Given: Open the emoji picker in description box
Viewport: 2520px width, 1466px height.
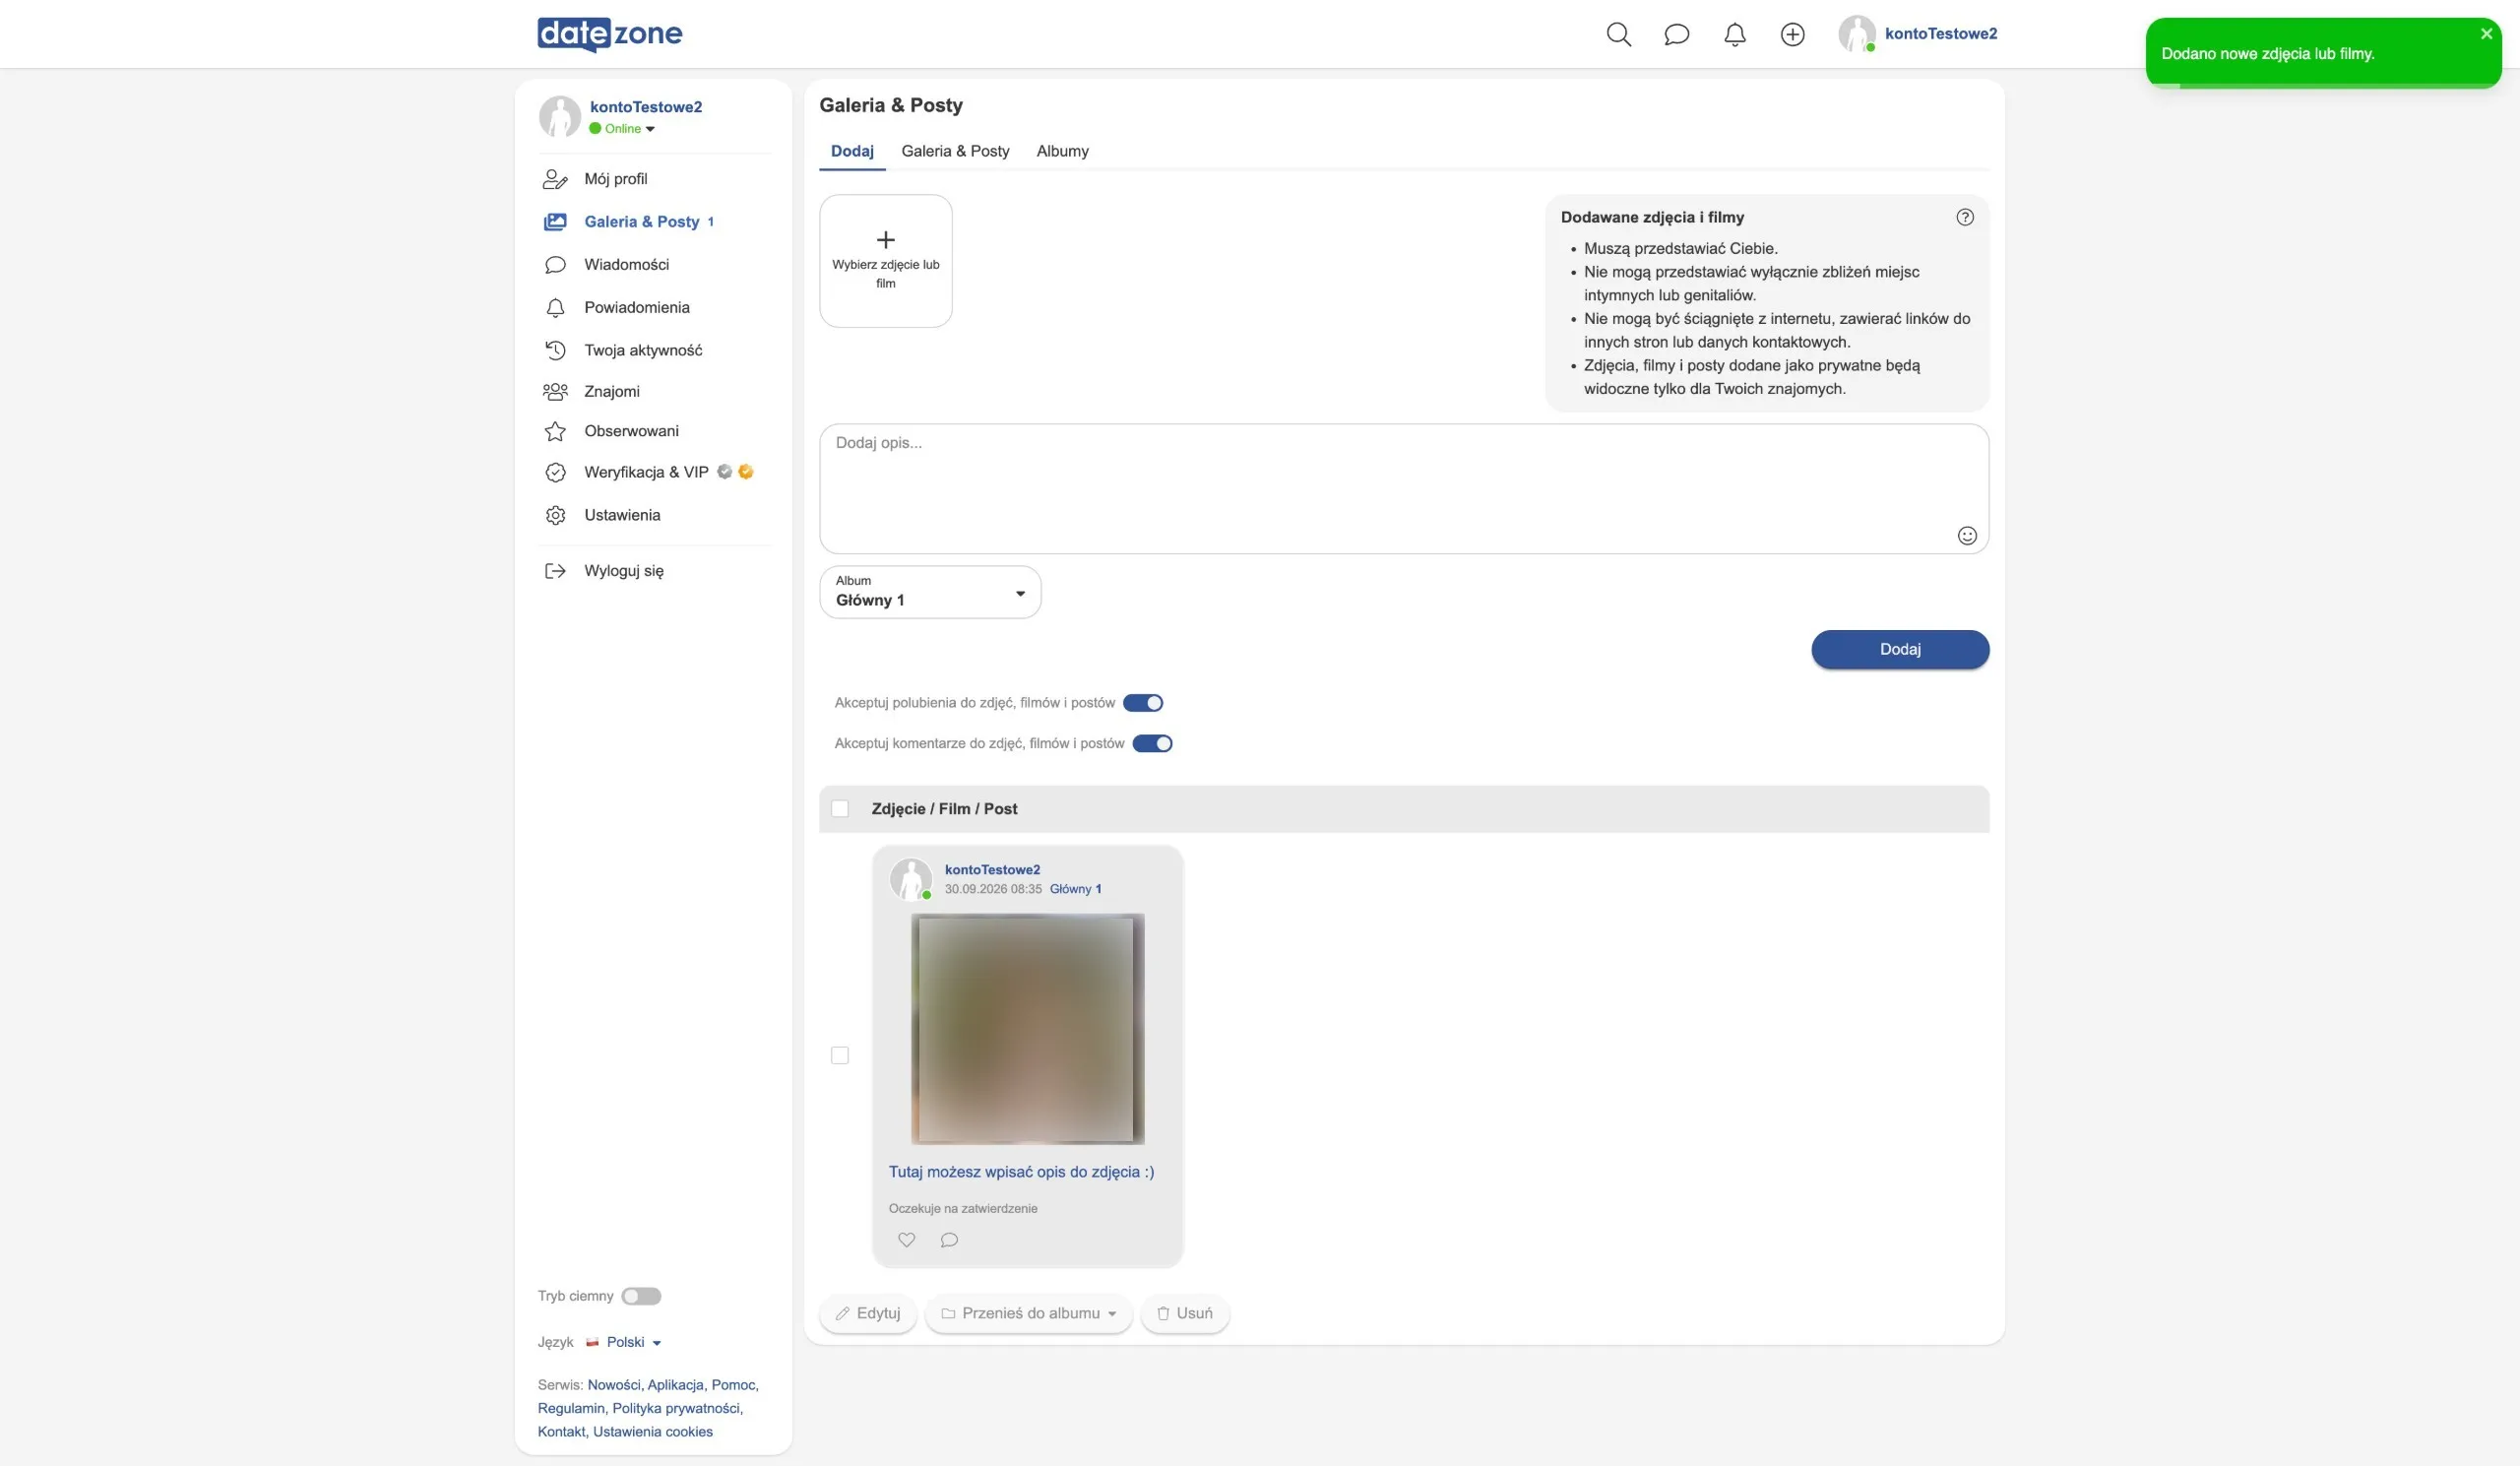Looking at the screenshot, I should (1966, 535).
